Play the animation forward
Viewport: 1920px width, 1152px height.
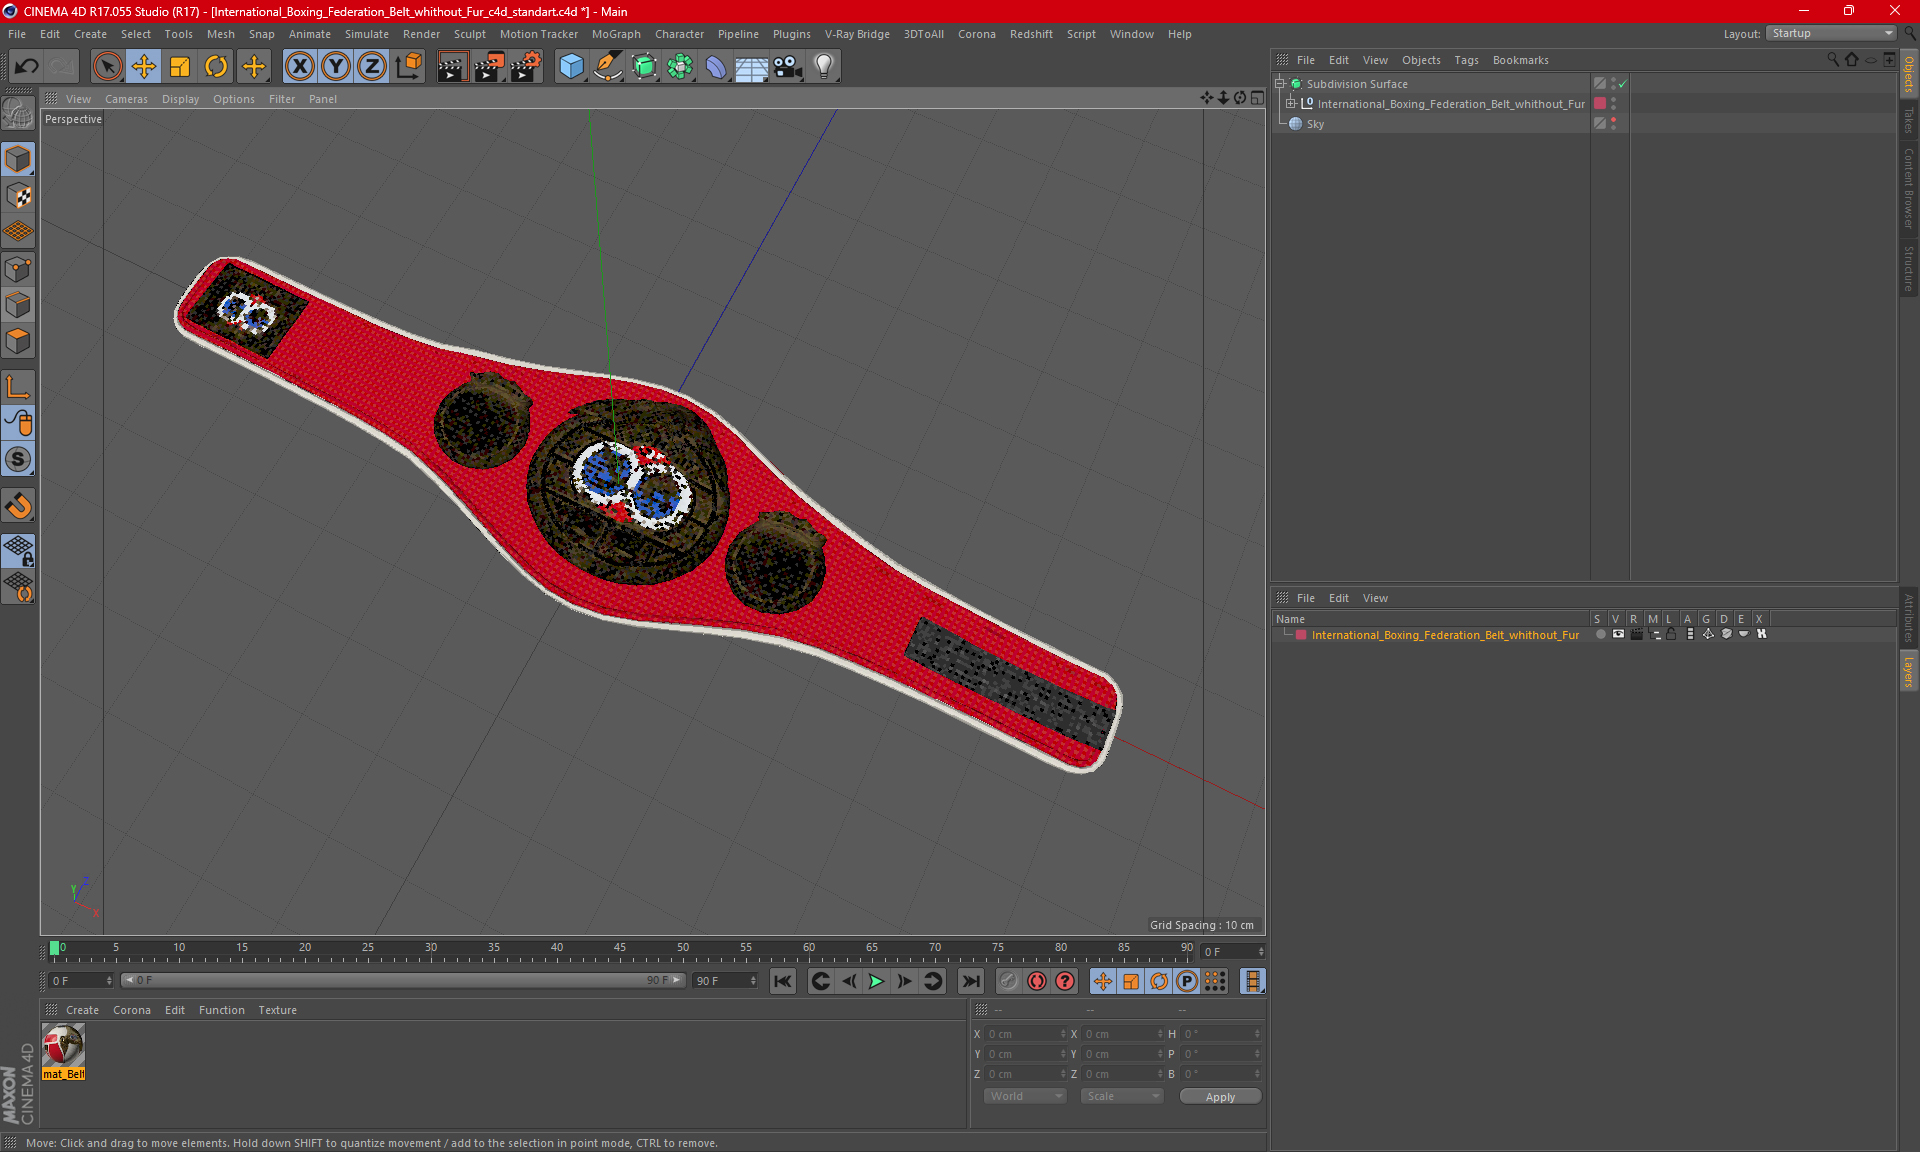(x=876, y=981)
